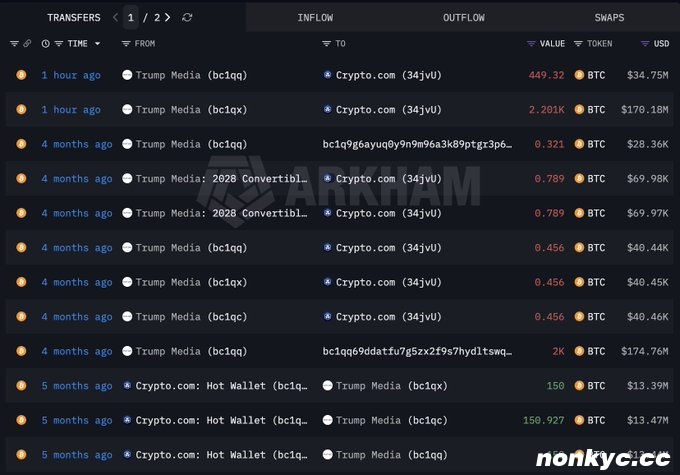Open address bc1q9g6ayuq0y9n9m96a3k89ptgr3p6
The height and width of the screenshot is (475, 680).
(x=417, y=144)
